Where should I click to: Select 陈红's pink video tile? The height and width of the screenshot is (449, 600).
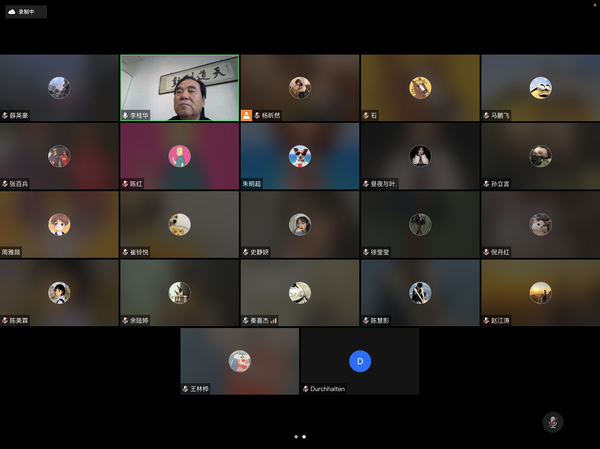click(179, 156)
